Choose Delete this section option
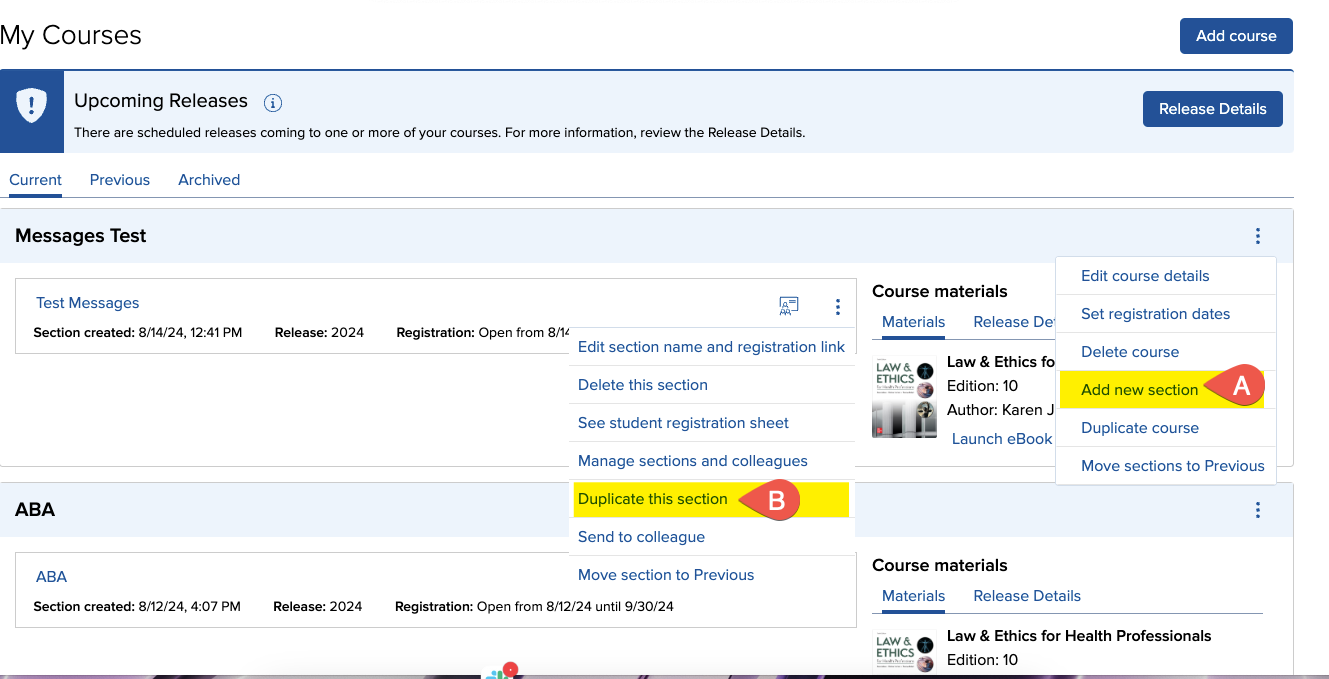The height and width of the screenshot is (679, 1329). (x=643, y=385)
